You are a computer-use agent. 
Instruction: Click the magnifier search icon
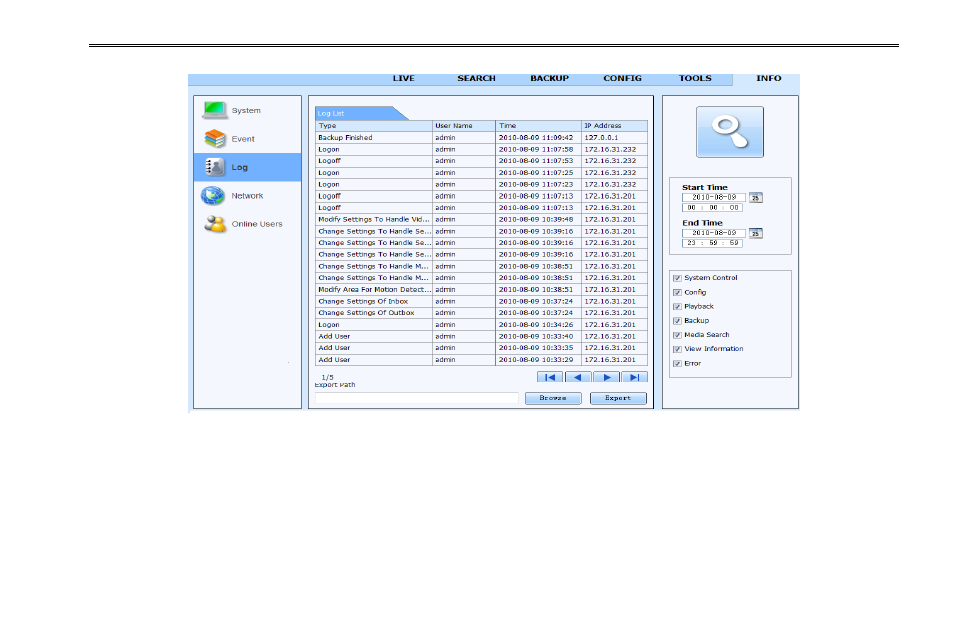point(730,132)
